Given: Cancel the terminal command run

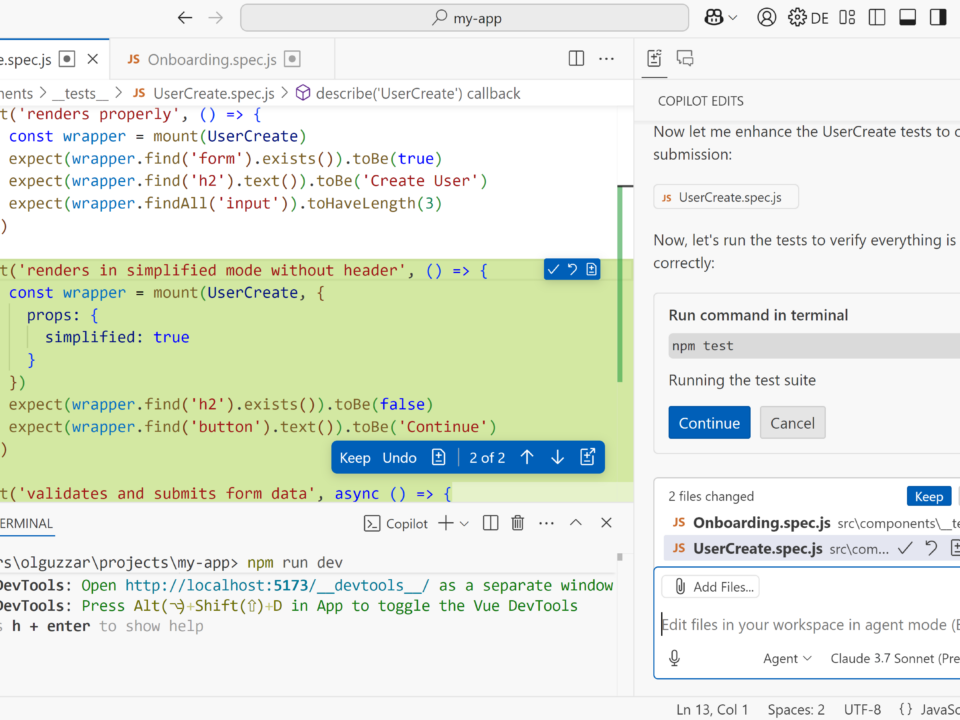Looking at the screenshot, I should click(792, 423).
